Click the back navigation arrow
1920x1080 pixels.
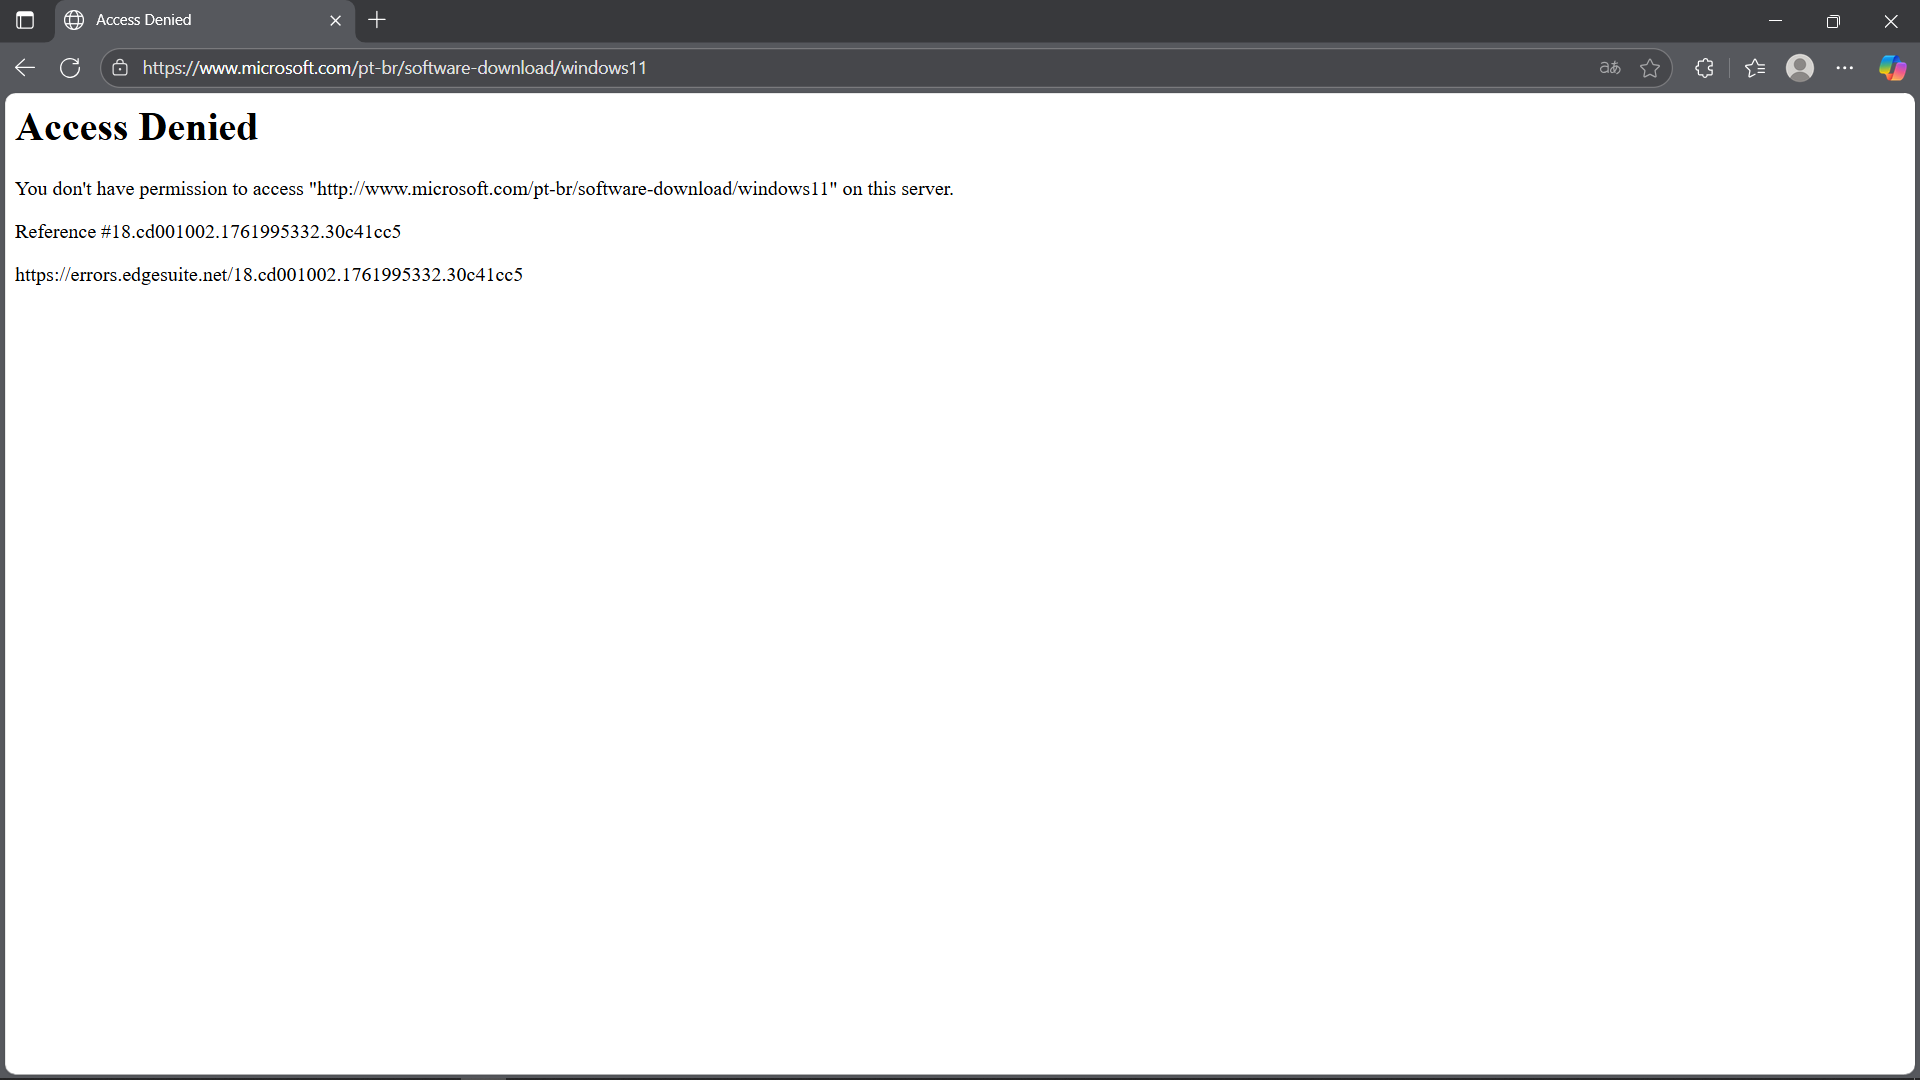click(25, 68)
